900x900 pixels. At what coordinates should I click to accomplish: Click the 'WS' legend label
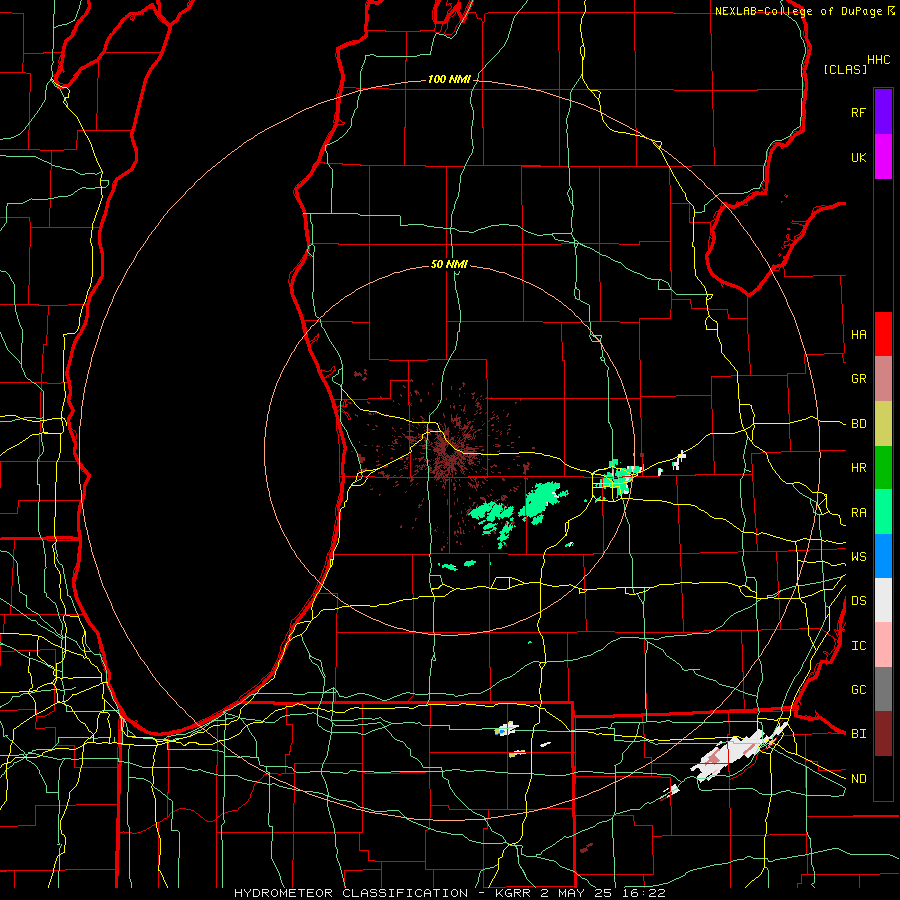858,557
